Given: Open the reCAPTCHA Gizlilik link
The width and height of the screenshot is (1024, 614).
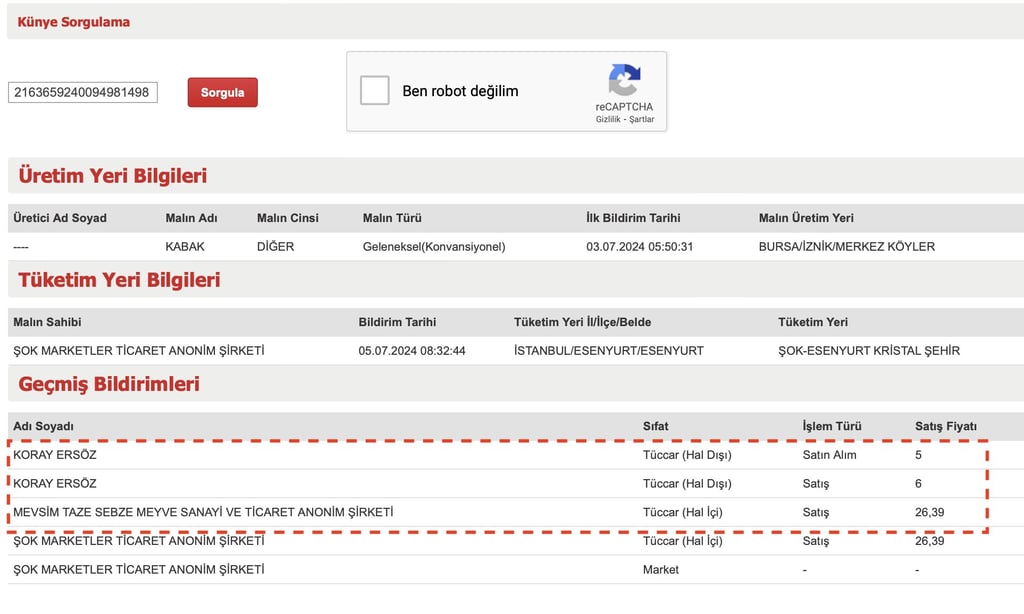Looking at the screenshot, I should click(607, 119).
